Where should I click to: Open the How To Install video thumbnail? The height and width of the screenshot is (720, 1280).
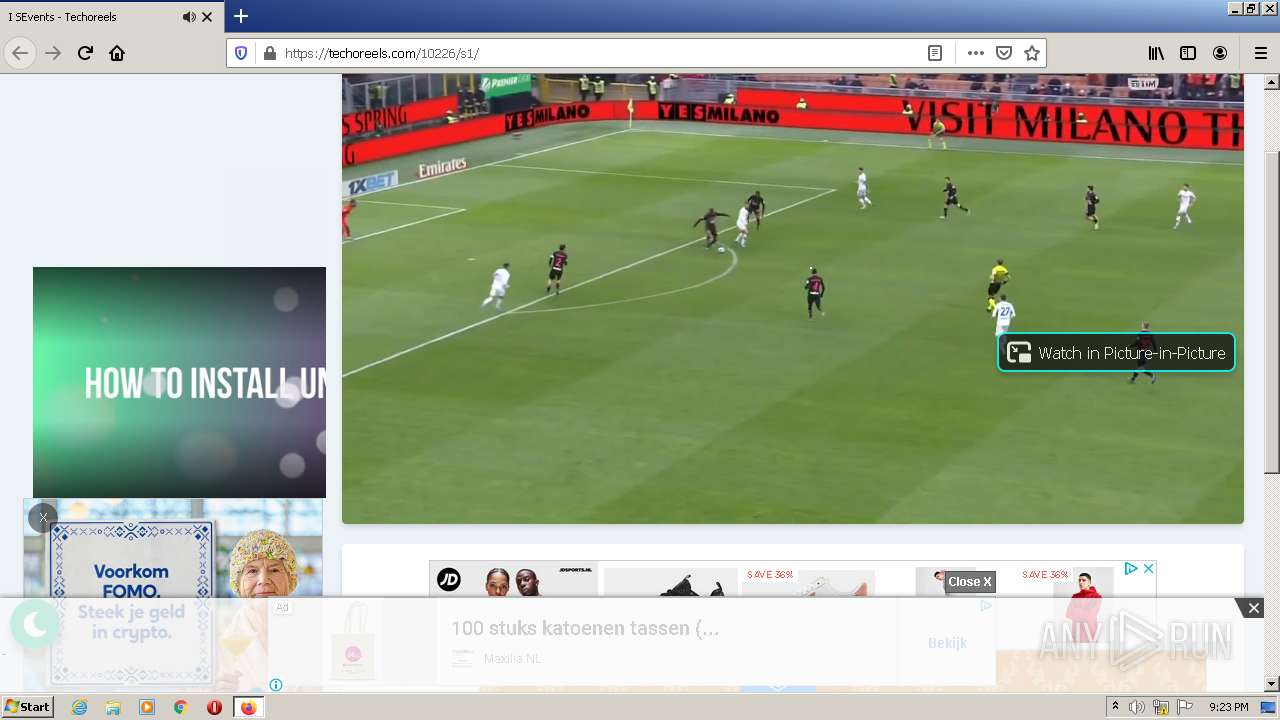pyautogui.click(x=179, y=382)
